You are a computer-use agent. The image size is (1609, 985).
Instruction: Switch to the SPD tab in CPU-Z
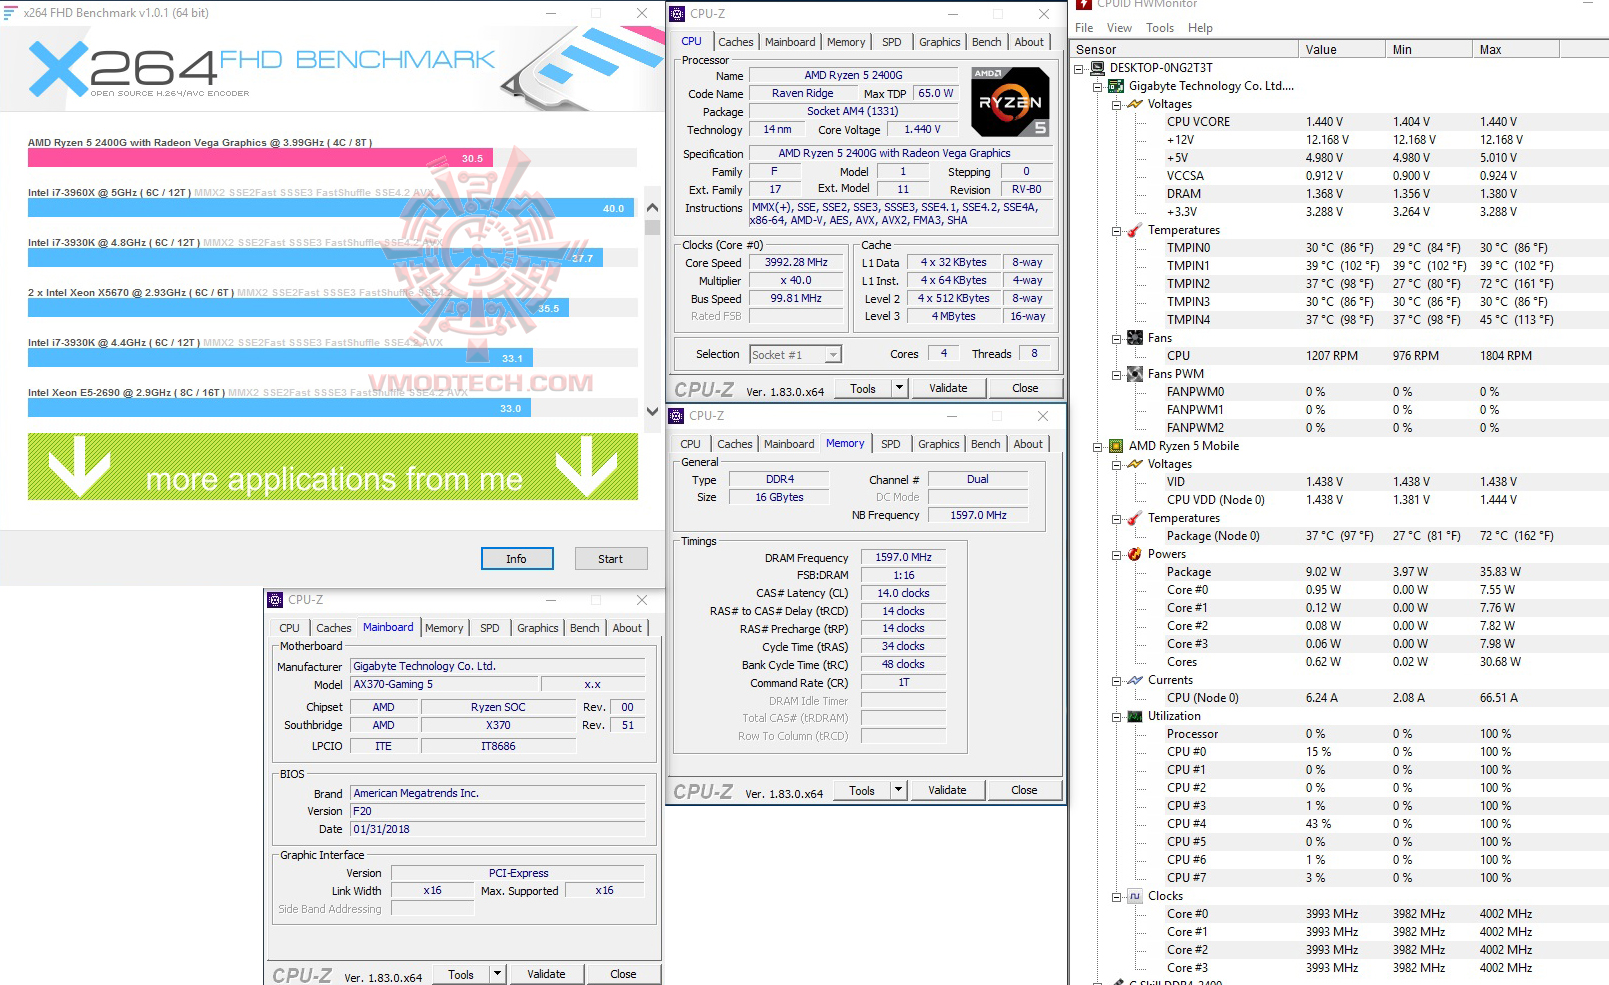point(891,42)
